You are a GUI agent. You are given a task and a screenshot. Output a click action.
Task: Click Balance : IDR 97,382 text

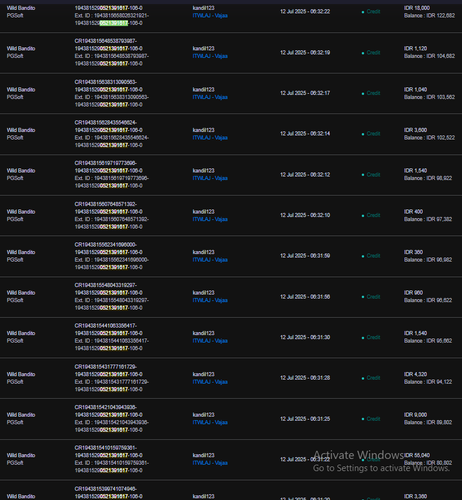428,219
